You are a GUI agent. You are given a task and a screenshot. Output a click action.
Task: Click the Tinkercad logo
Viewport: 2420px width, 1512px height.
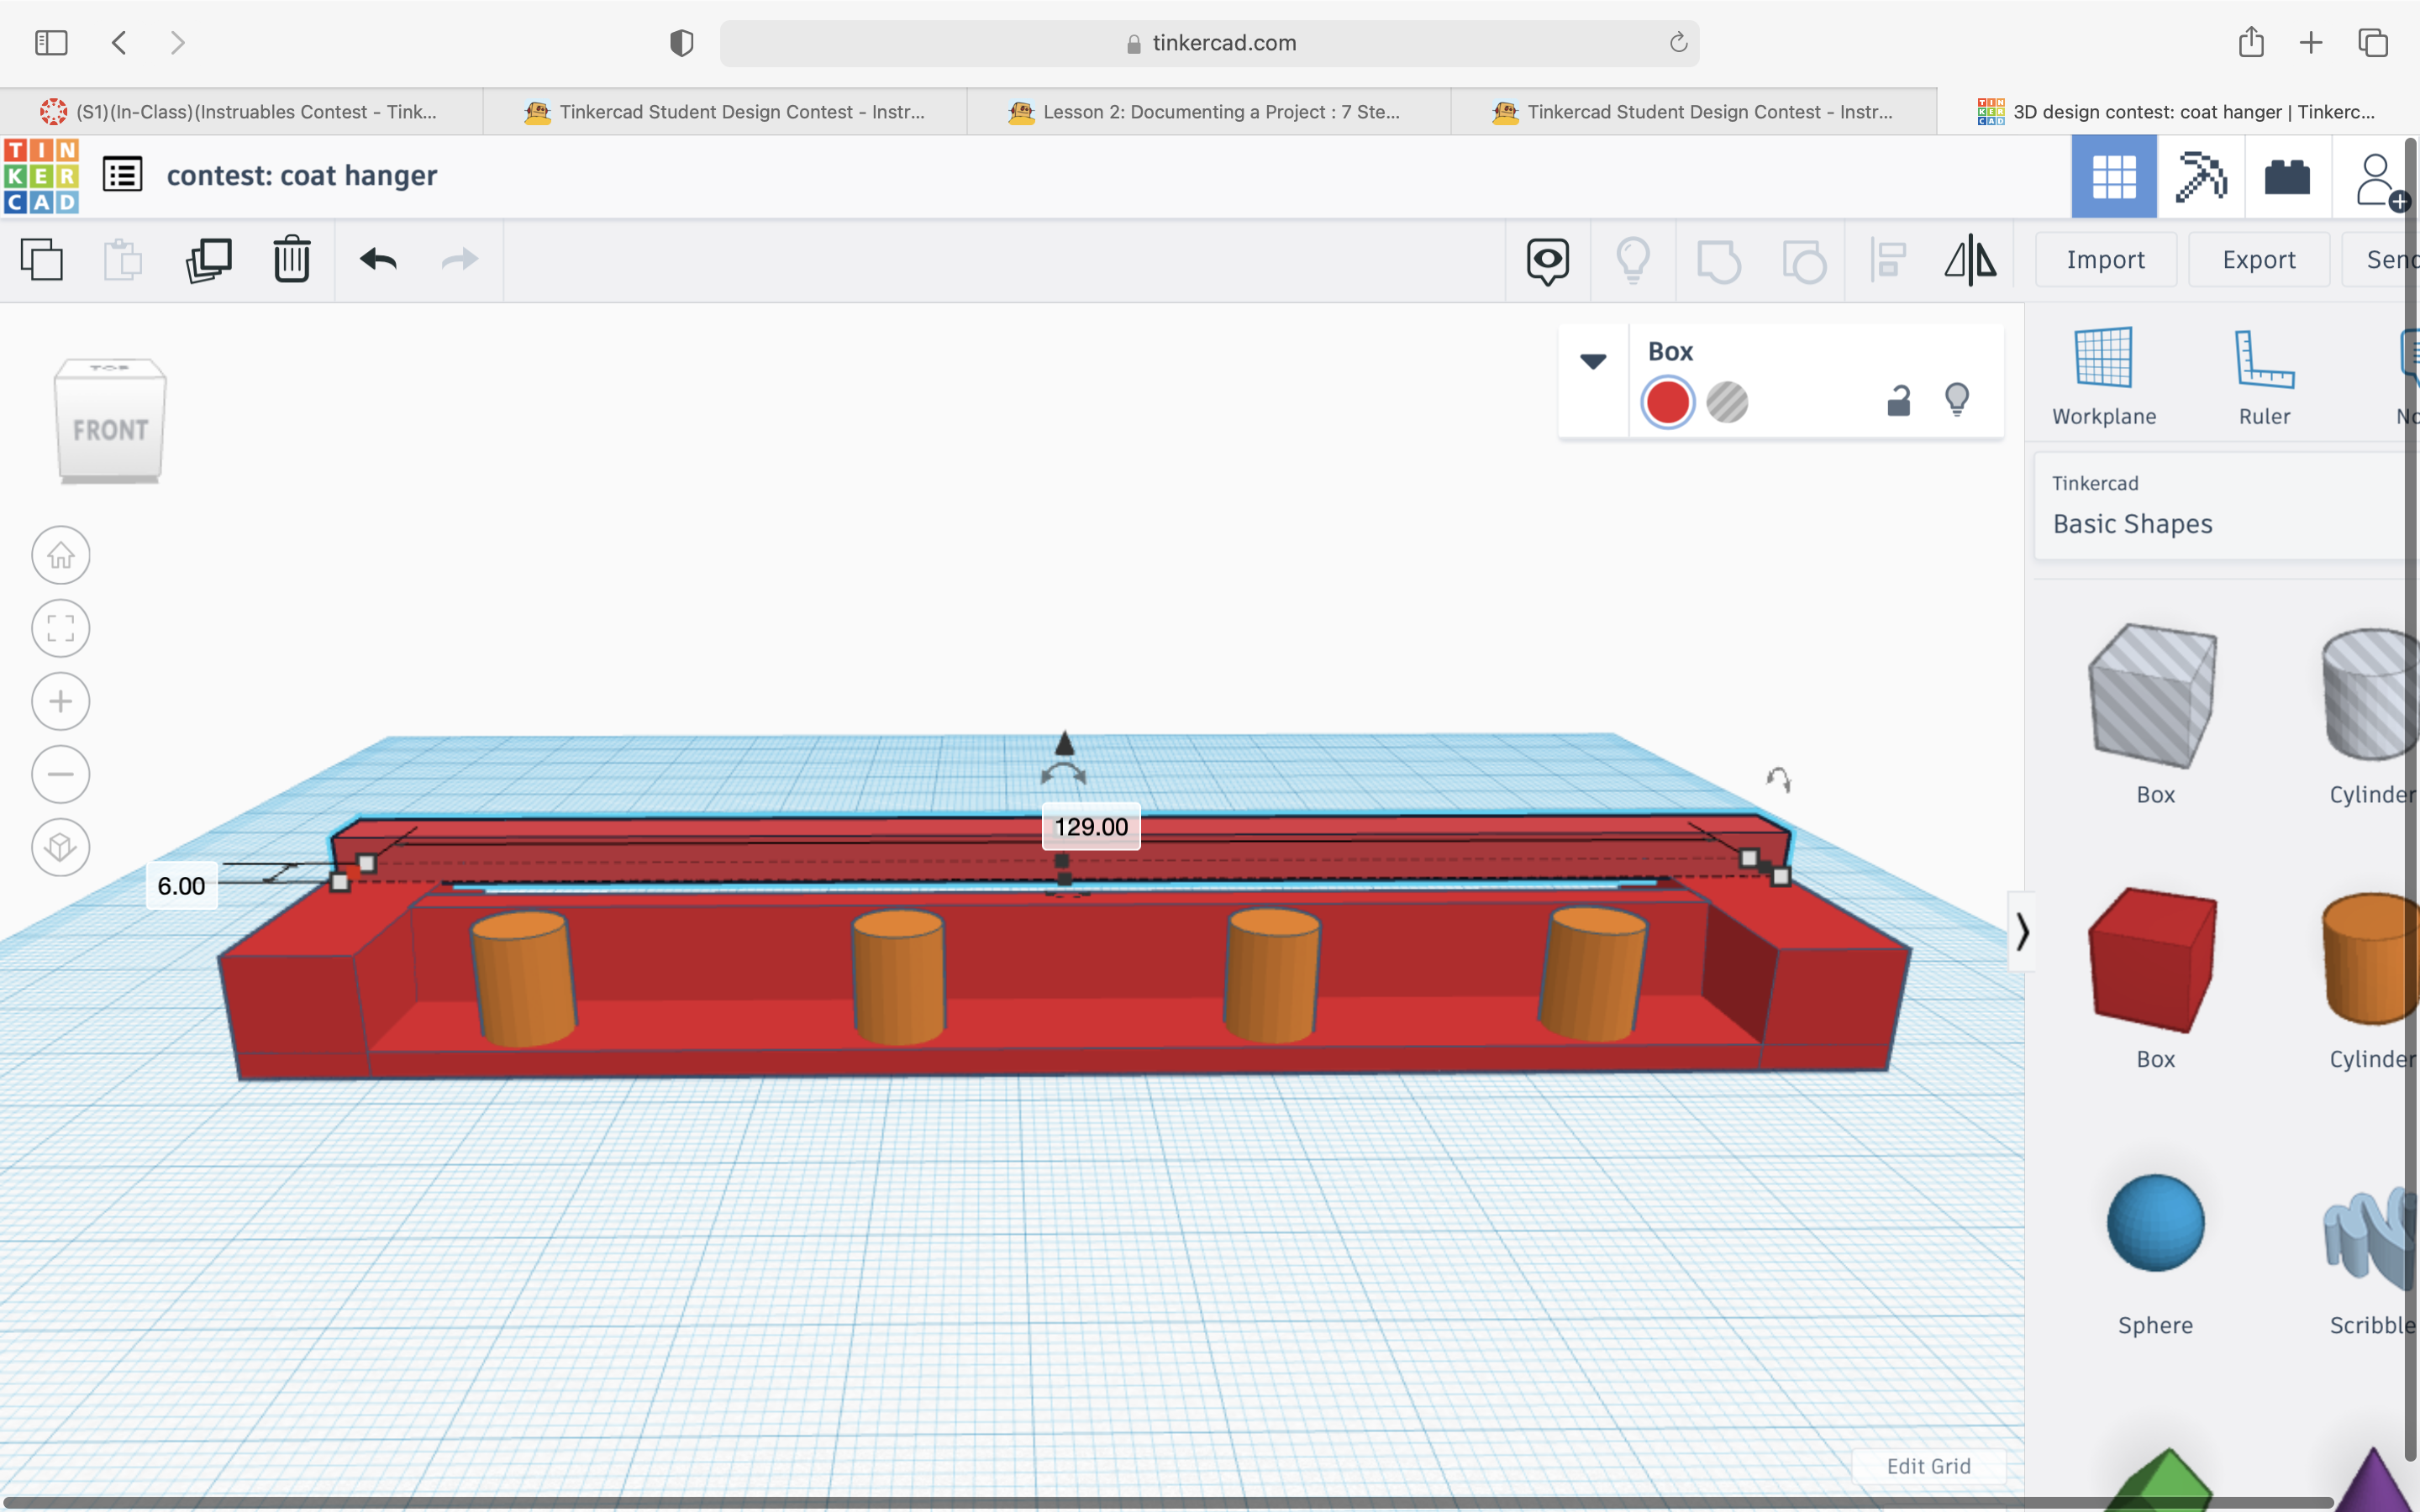41,176
